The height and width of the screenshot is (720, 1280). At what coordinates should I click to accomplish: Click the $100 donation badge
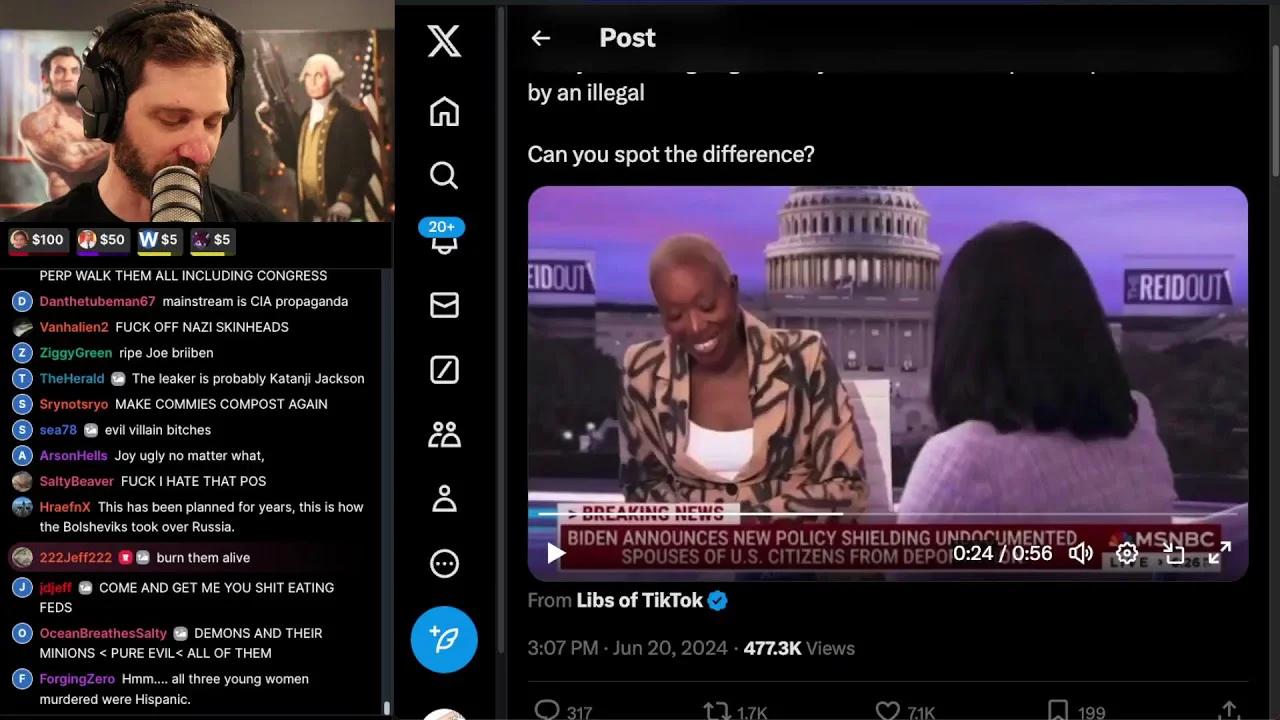pos(37,240)
